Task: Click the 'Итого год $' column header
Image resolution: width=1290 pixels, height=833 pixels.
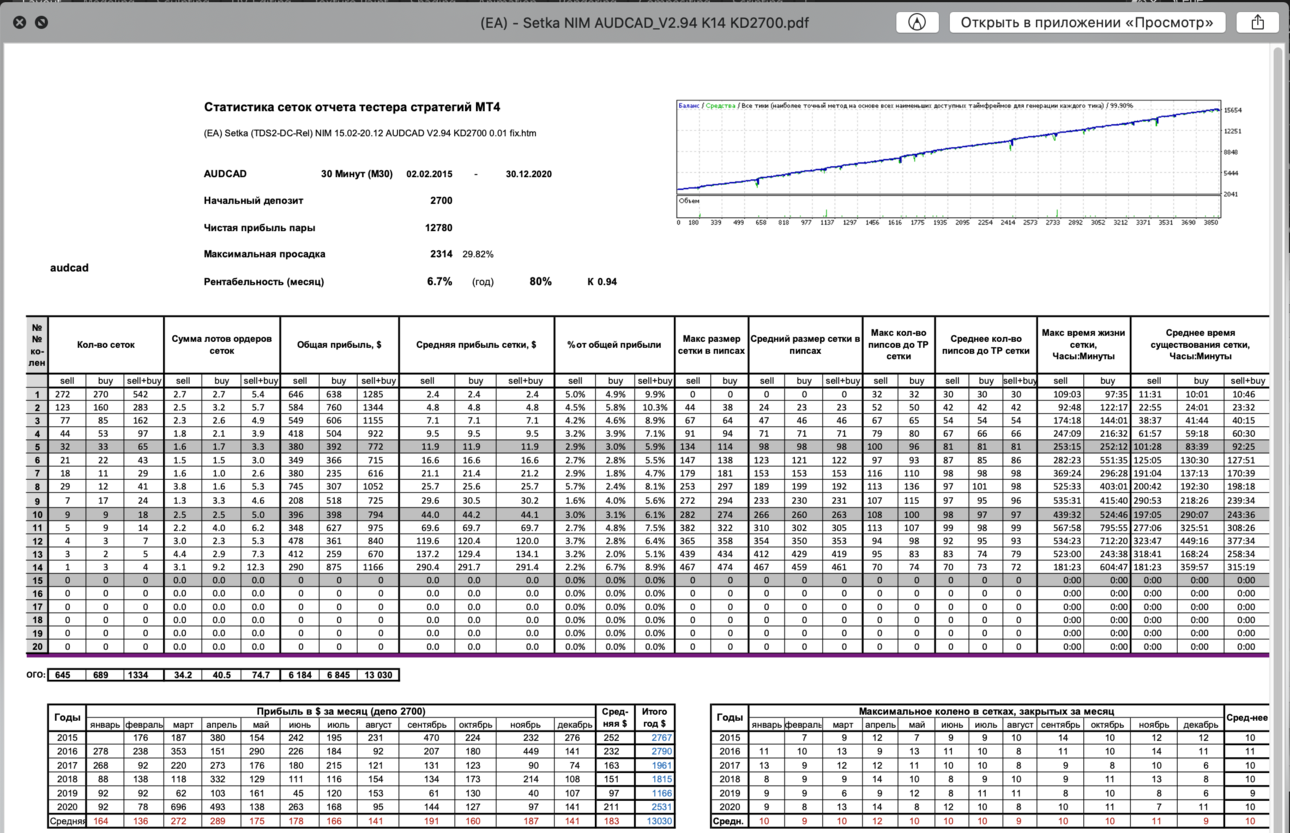Action: 654,717
